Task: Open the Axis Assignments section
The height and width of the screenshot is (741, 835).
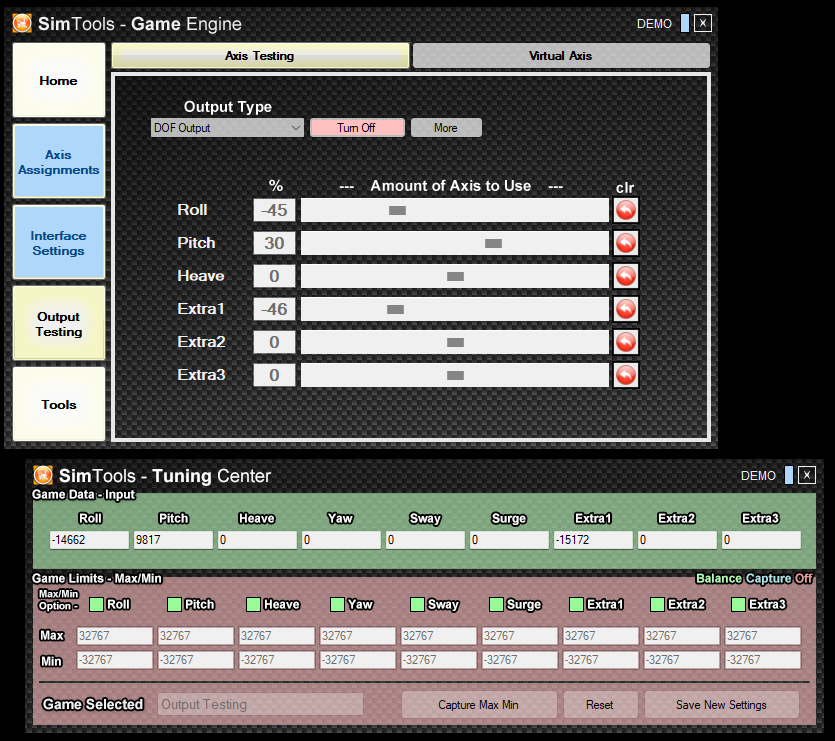Action: click(x=59, y=162)
